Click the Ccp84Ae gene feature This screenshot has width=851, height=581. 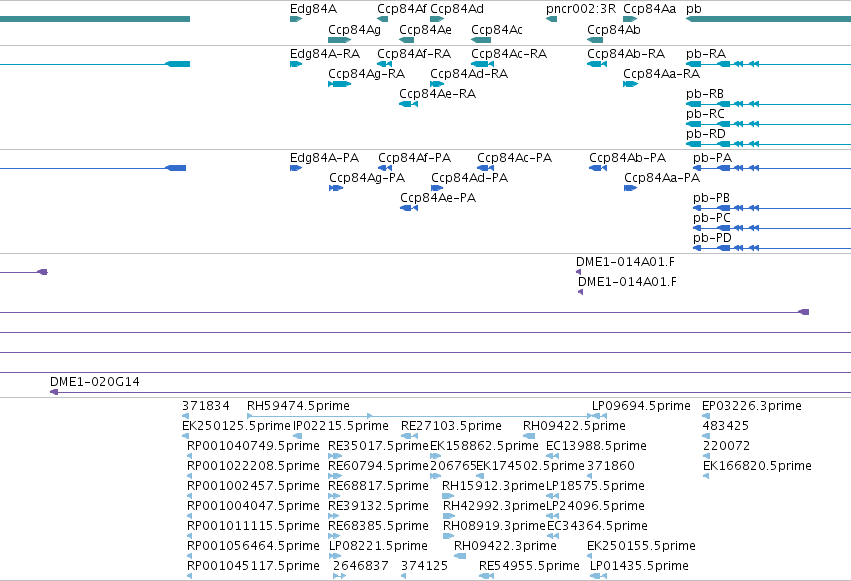click(x=407, y=40)
